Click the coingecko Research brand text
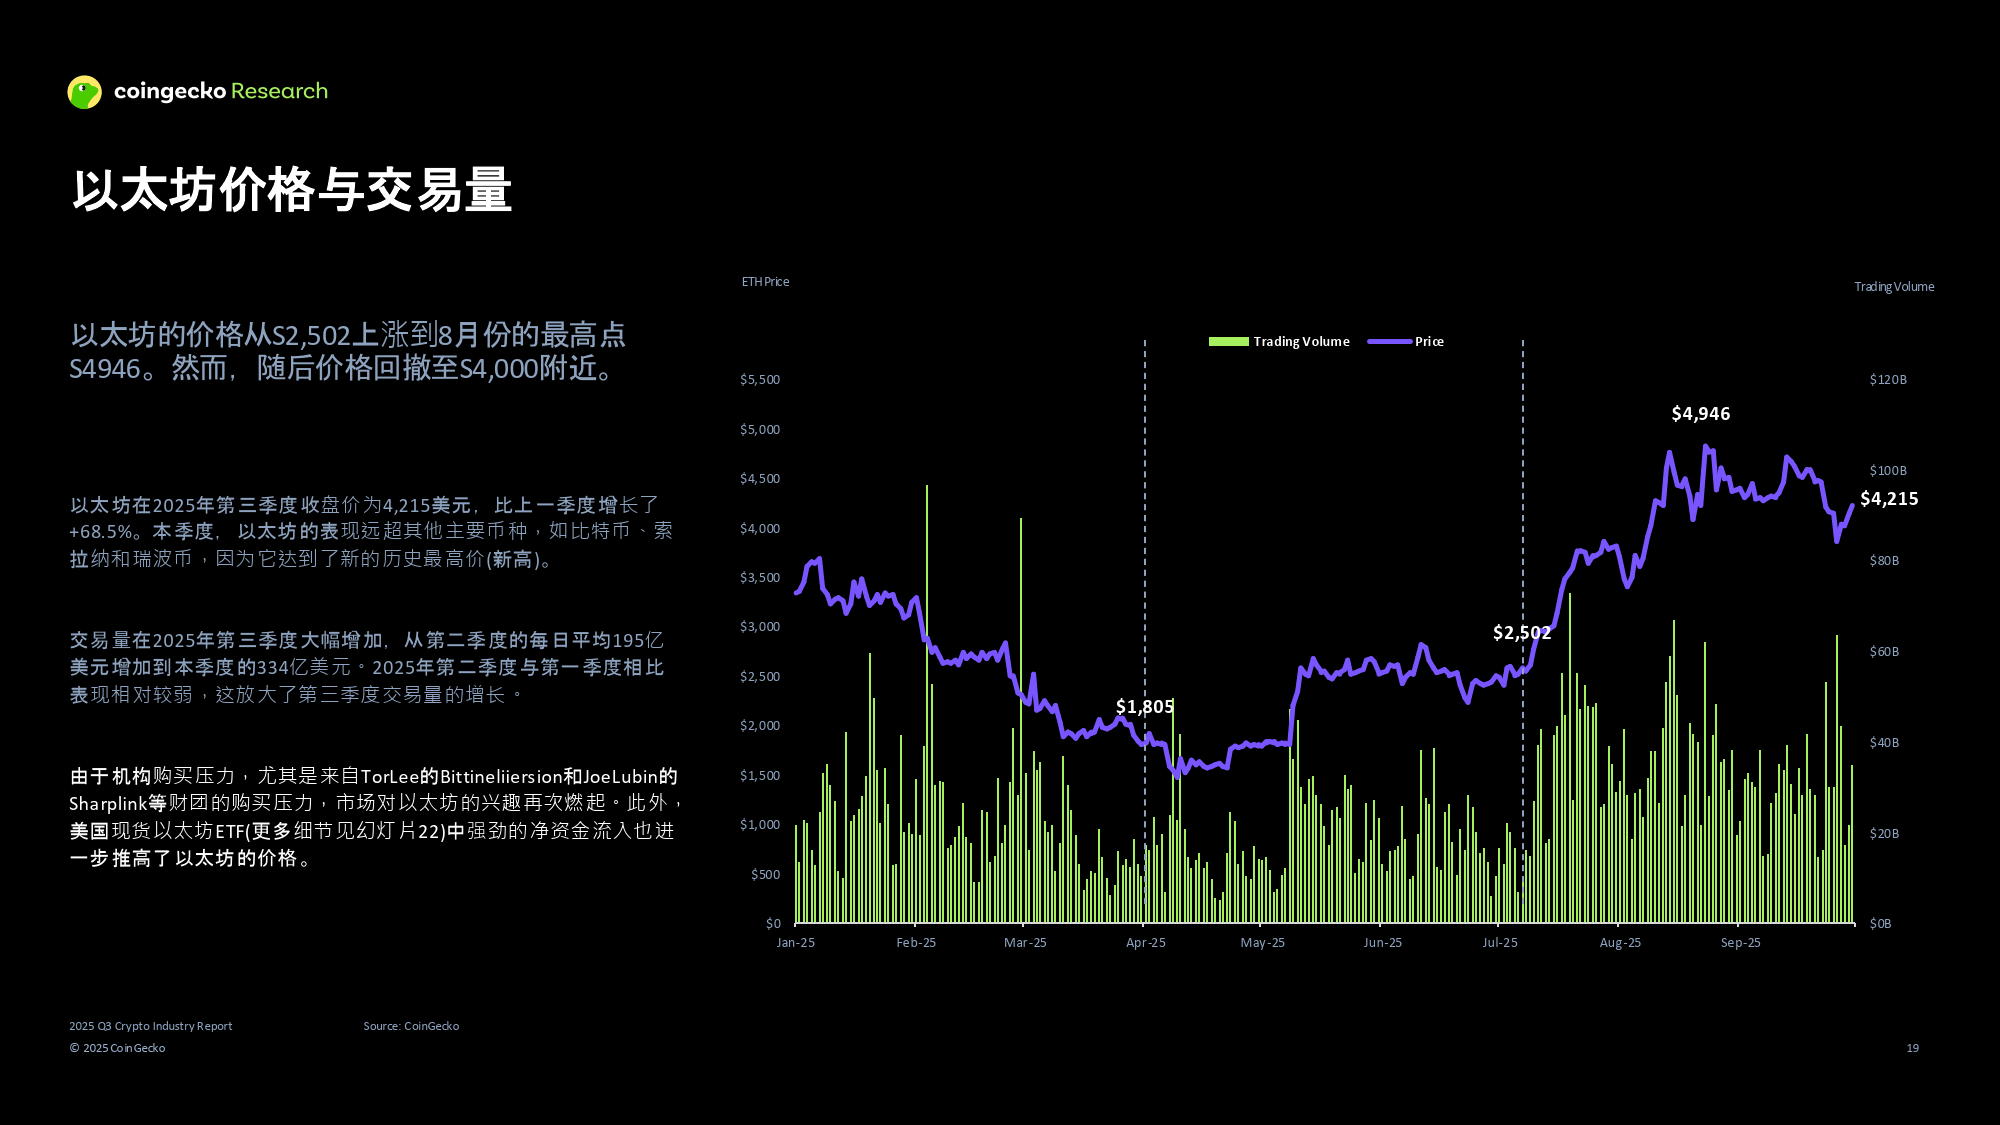 221,91
